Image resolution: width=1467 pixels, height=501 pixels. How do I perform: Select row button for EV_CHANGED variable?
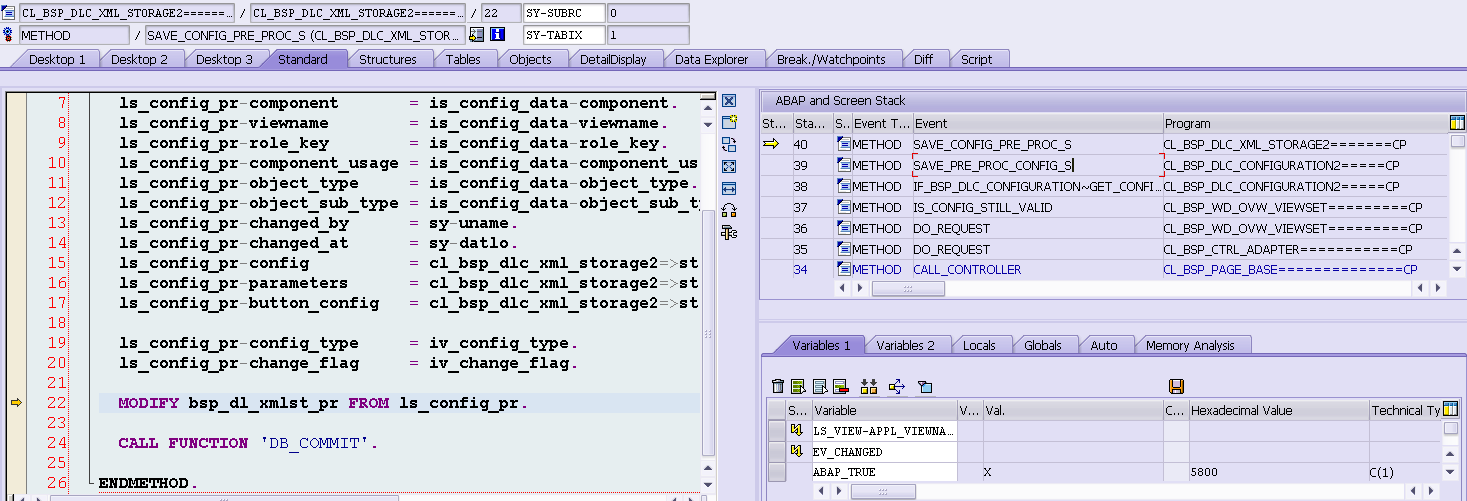point(776,451)
